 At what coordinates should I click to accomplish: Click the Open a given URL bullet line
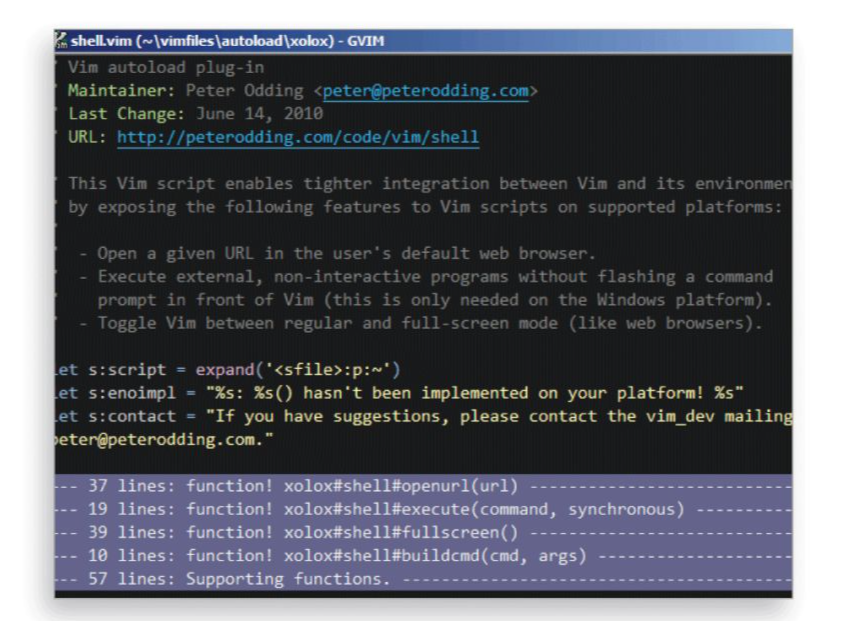pos(300,252)
